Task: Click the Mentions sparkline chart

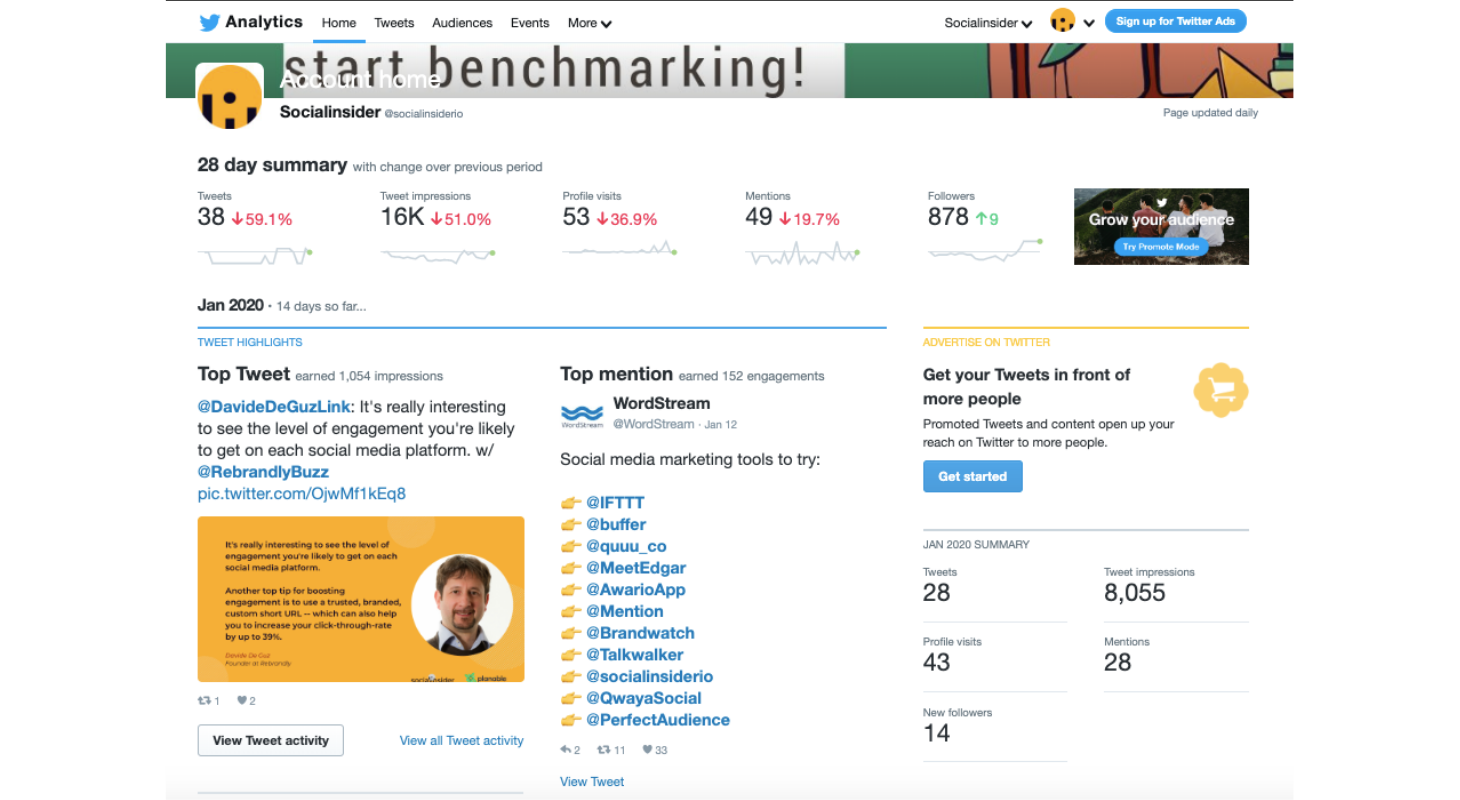Action: pos(803,254)
